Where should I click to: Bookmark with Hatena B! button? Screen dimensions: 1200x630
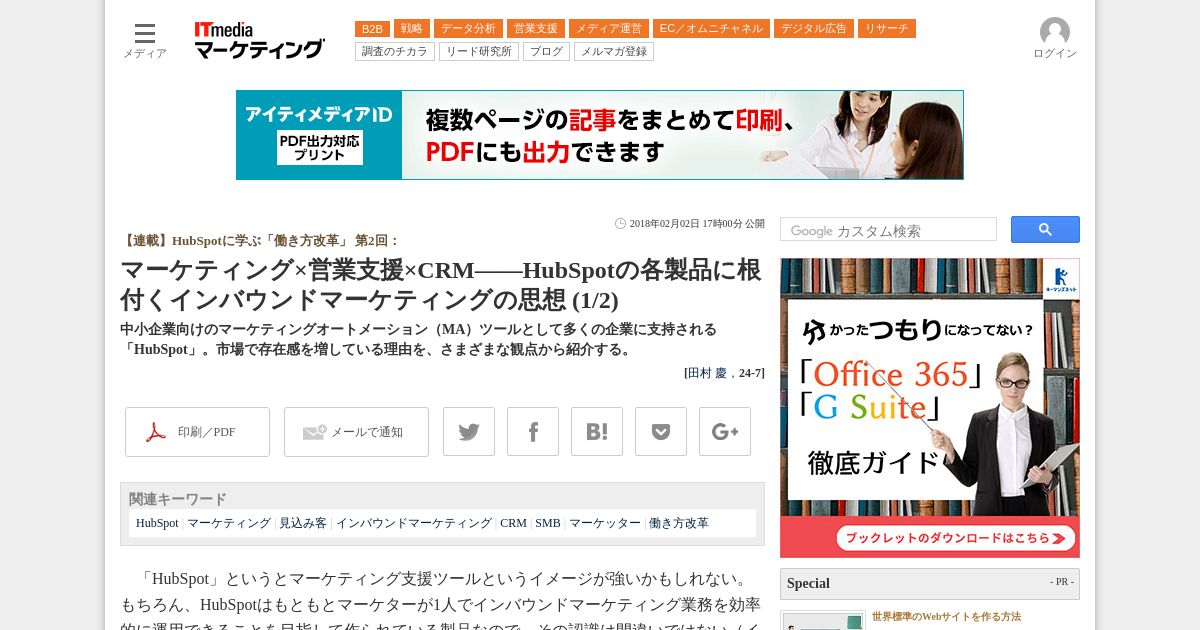(x=597, y=432)
